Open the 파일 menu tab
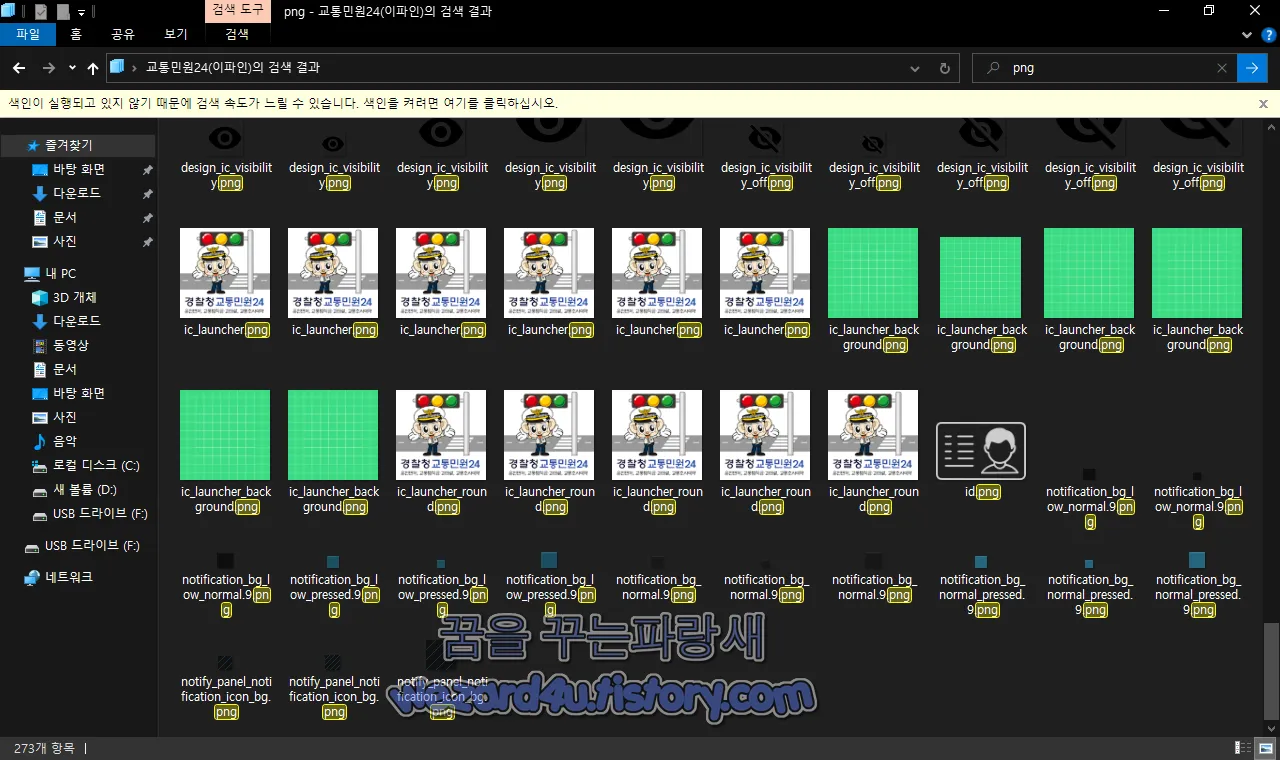 click(27, 34)
